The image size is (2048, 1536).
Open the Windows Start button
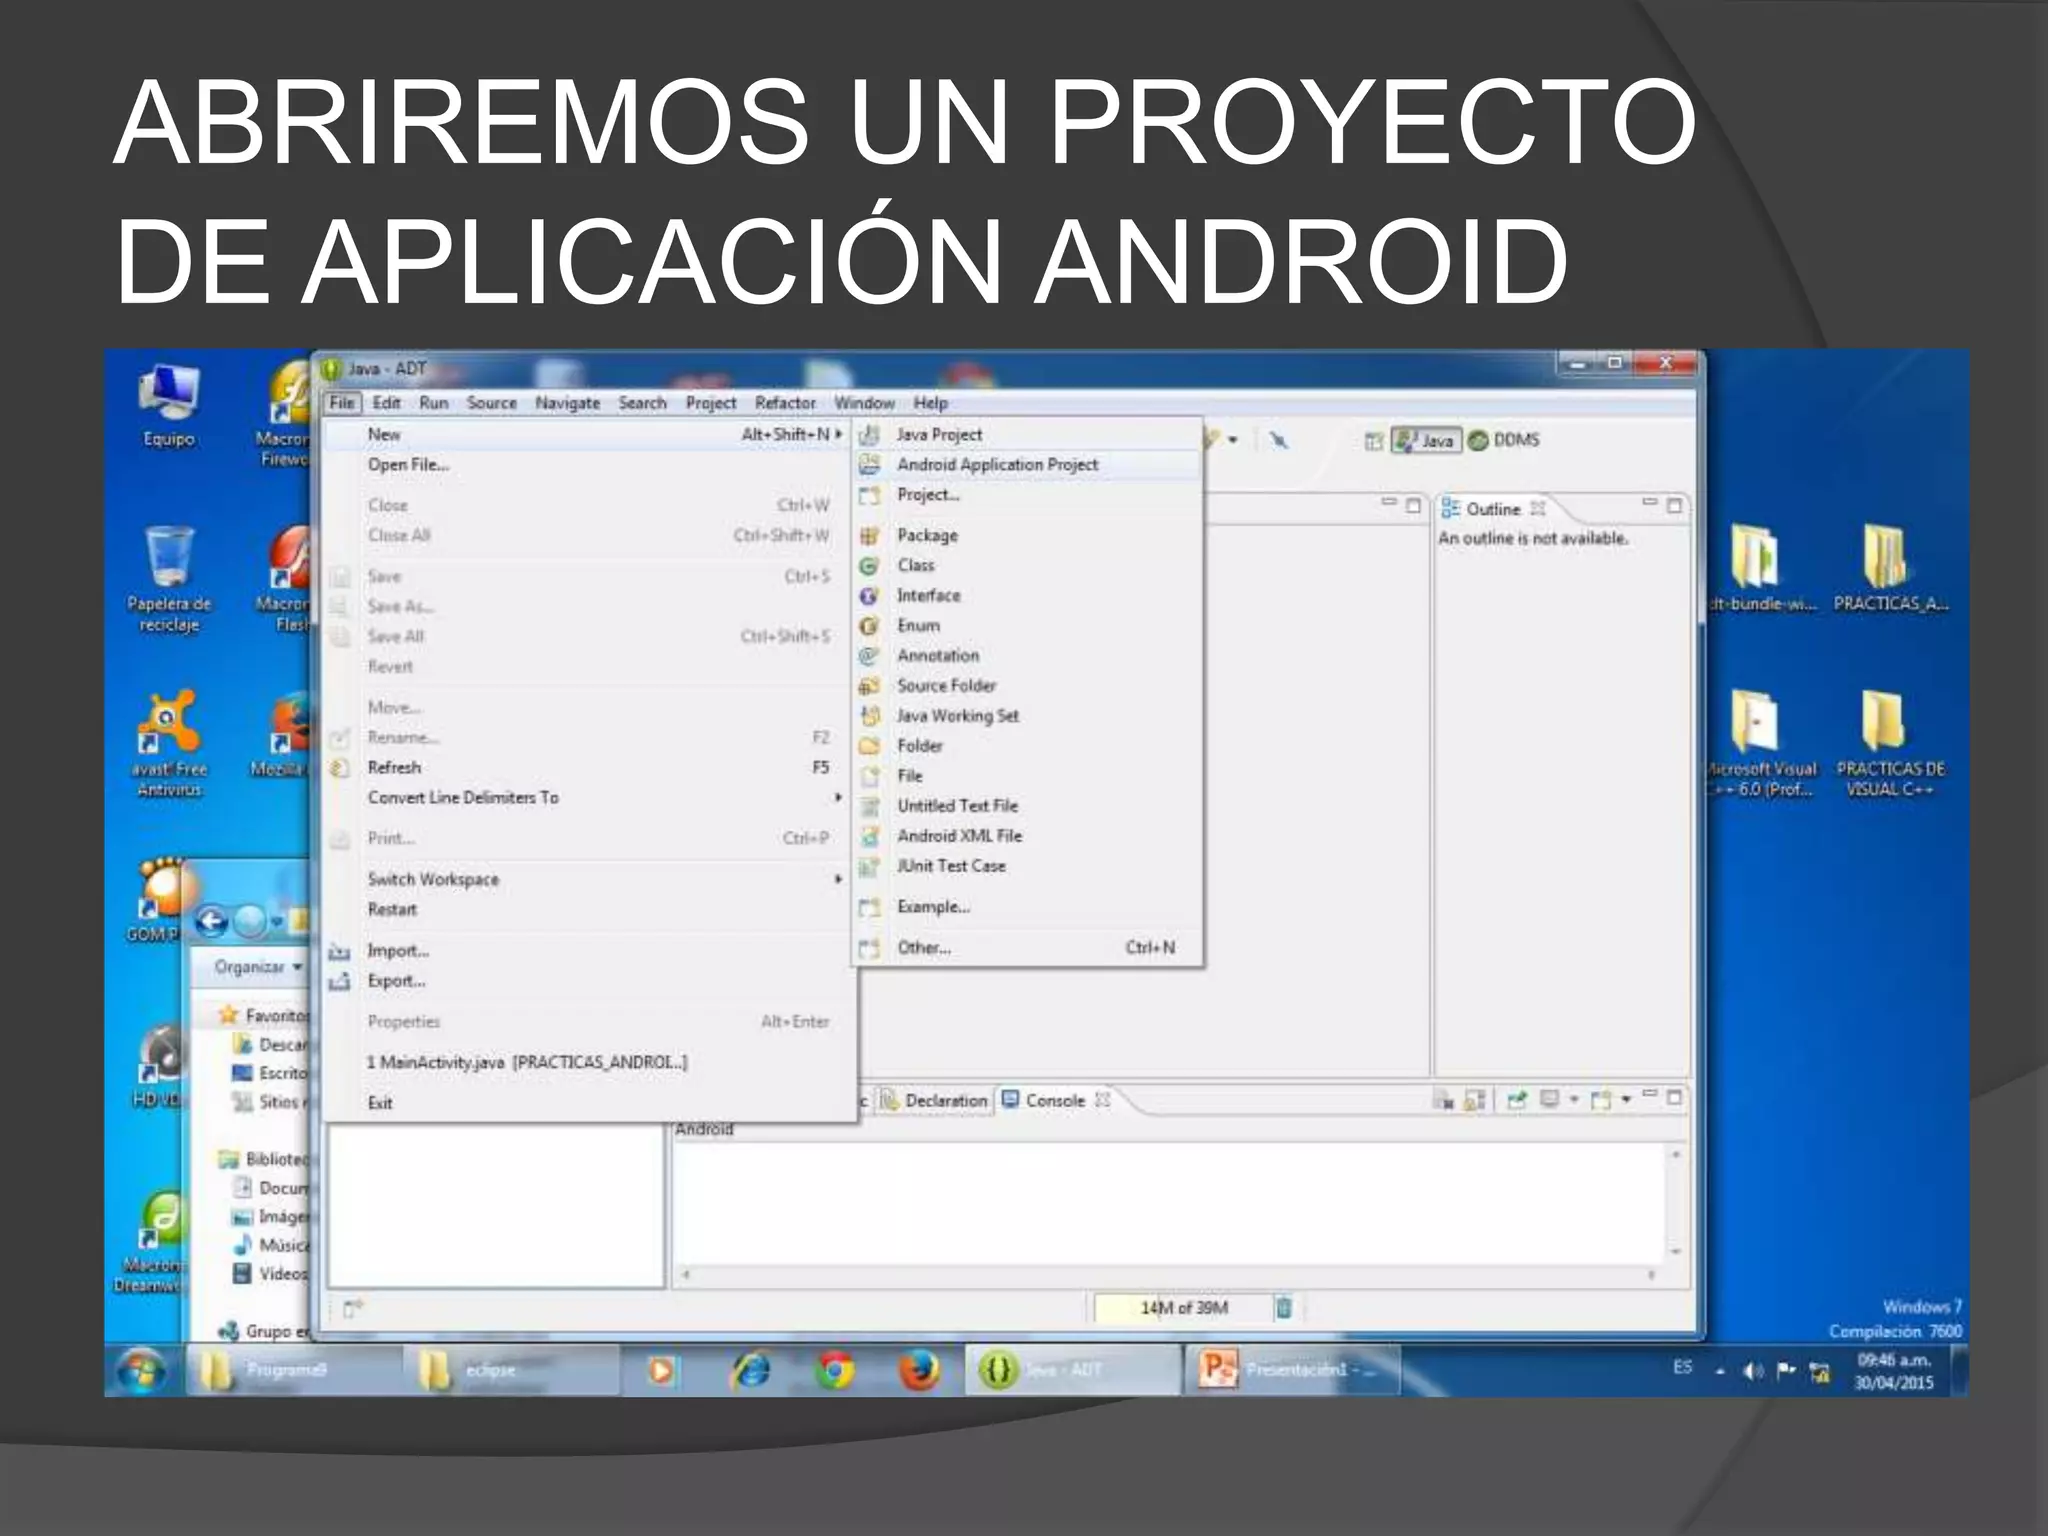click(142, 1371)
